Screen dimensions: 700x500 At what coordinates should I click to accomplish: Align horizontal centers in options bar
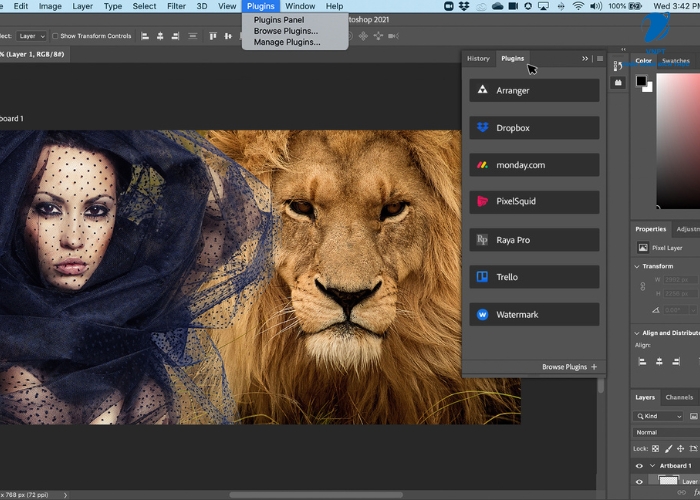160,36
